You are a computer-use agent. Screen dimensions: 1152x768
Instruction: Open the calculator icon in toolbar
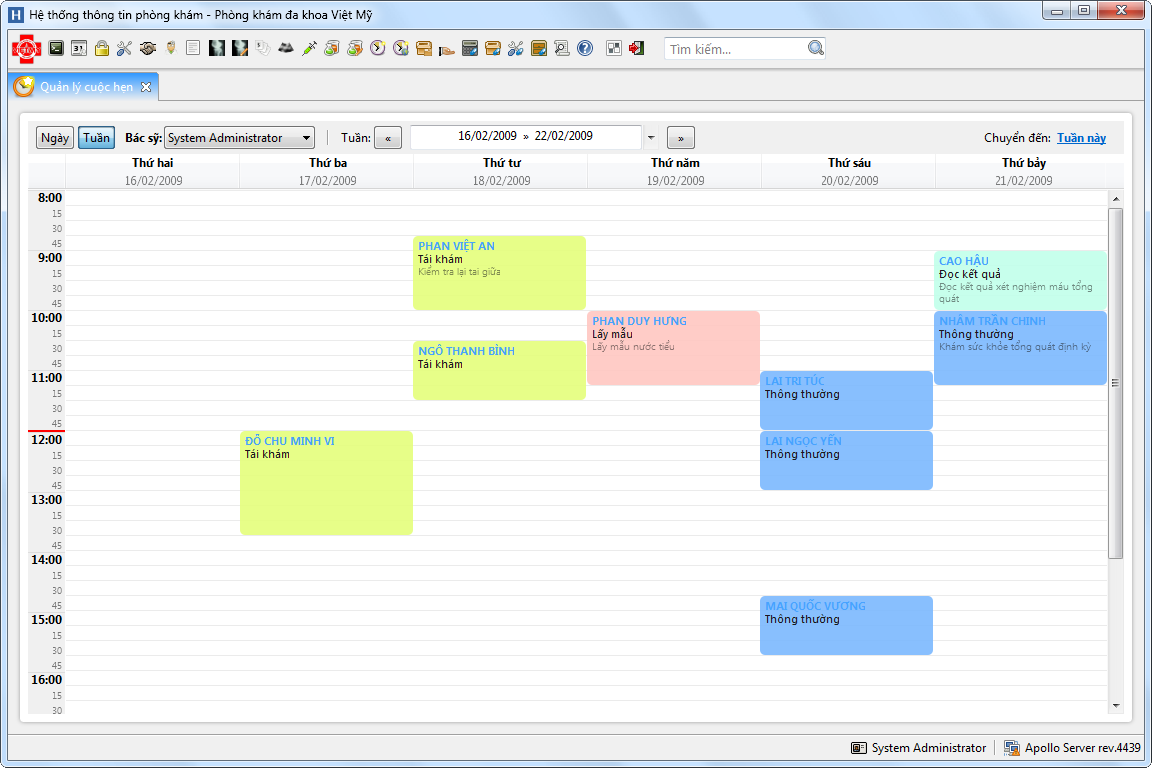pyautogui.click(x=470, y=48)
